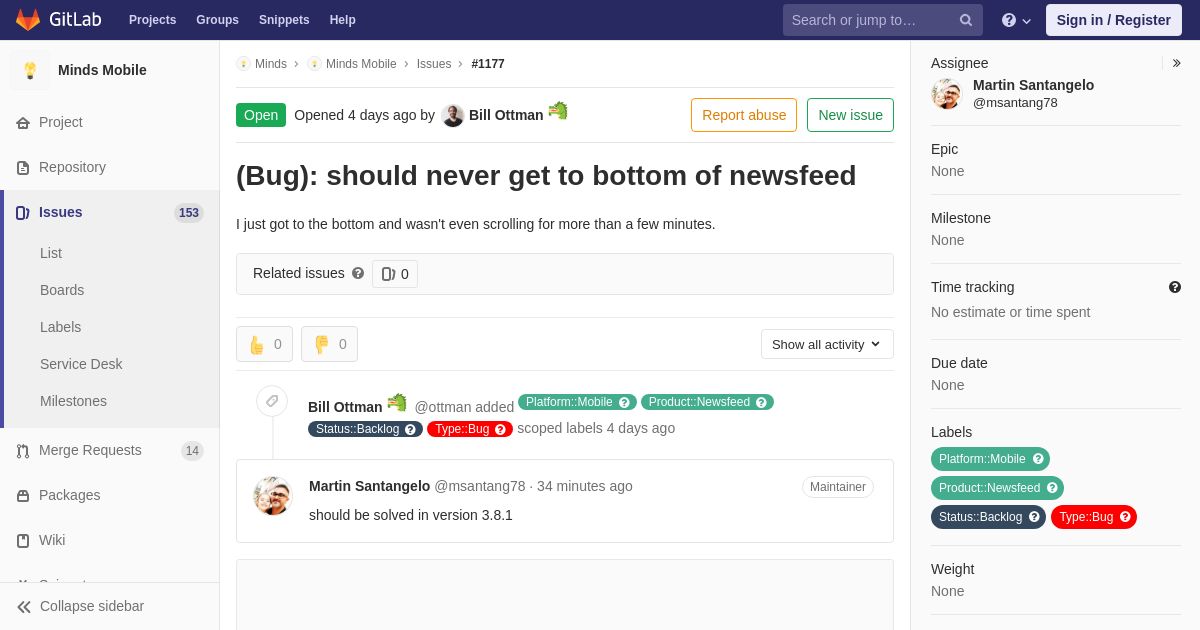Collapse the right sidebar with double arrow
The width and height of the screenshot is (1200, 630).
(x=1176, y=63)
